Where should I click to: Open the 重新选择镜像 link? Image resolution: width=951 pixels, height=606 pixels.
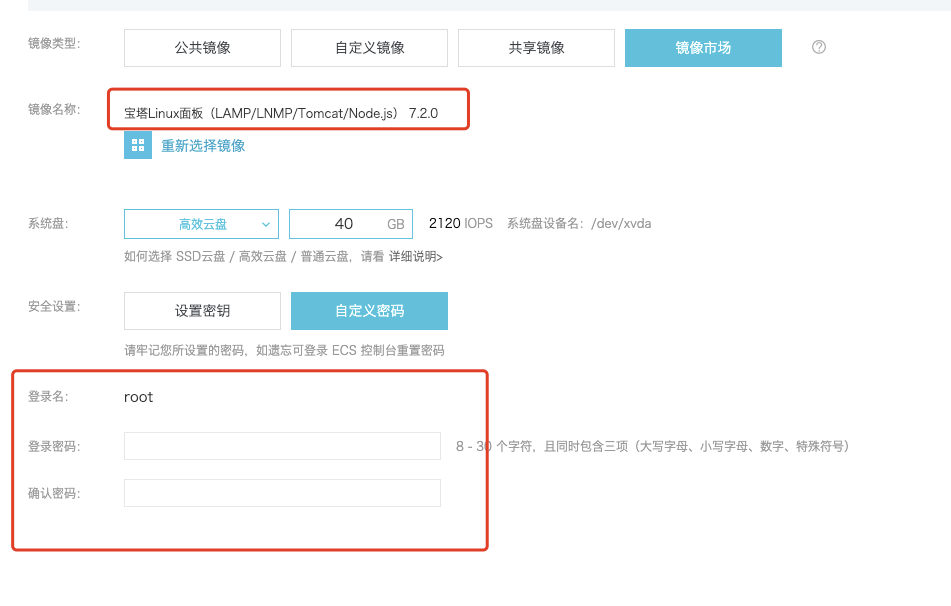point(203,146)
